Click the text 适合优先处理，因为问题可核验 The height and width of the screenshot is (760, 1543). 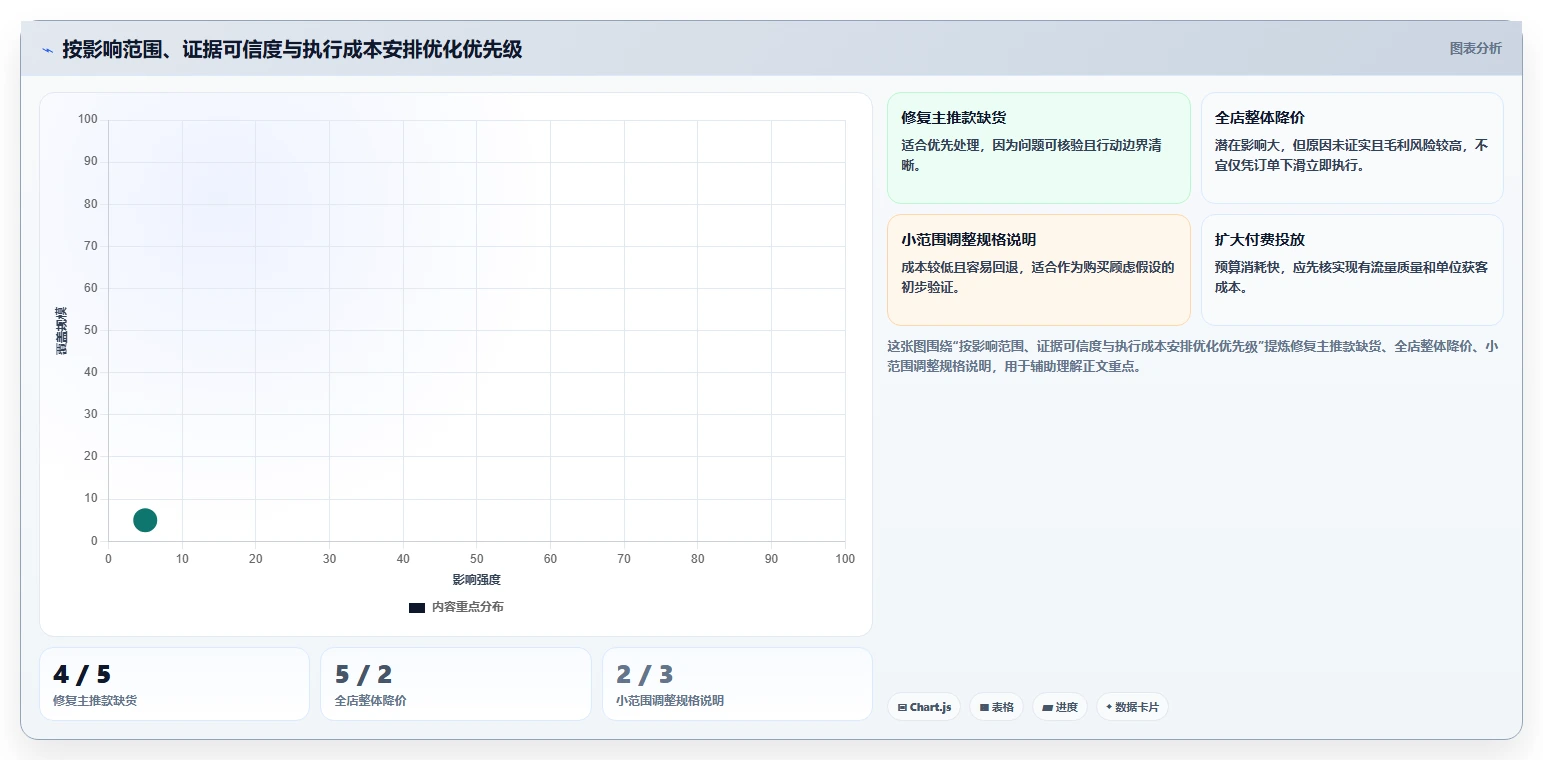1031,155
